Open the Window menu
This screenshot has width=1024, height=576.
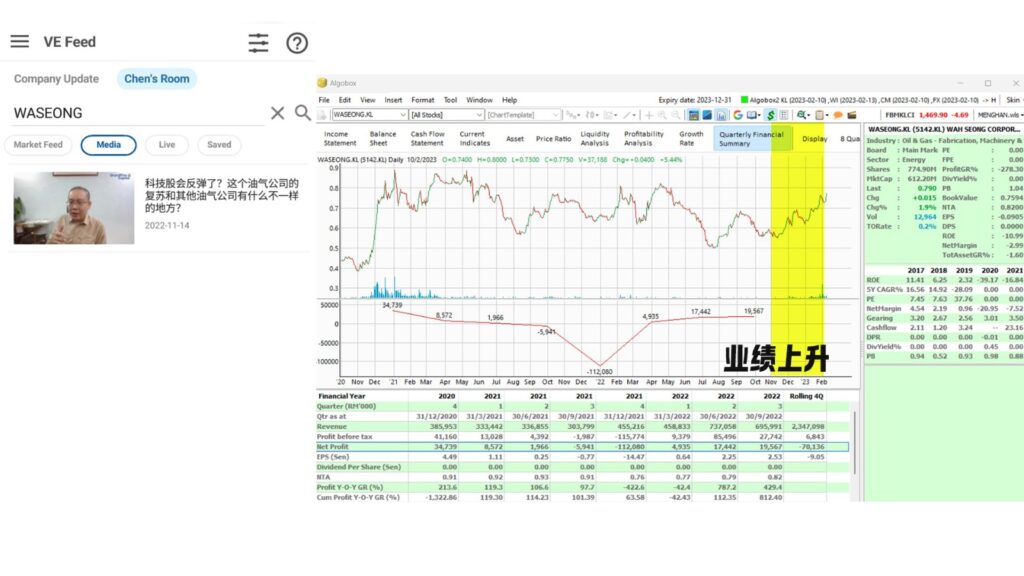click(x=479, y=100)
